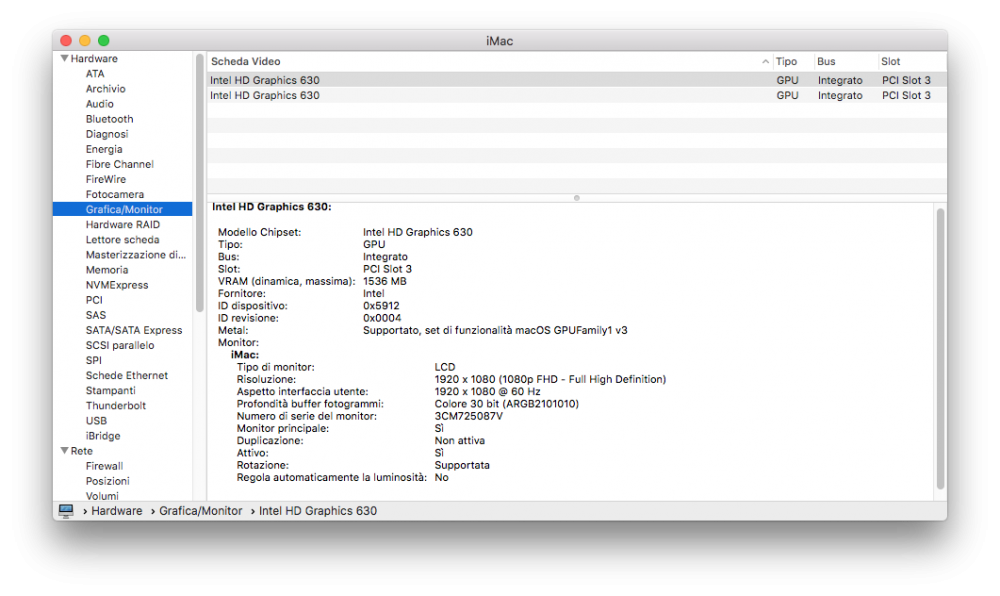Select ATA in the sidebar
This screenshot has height=596, width=1000.
pos(95,73)
